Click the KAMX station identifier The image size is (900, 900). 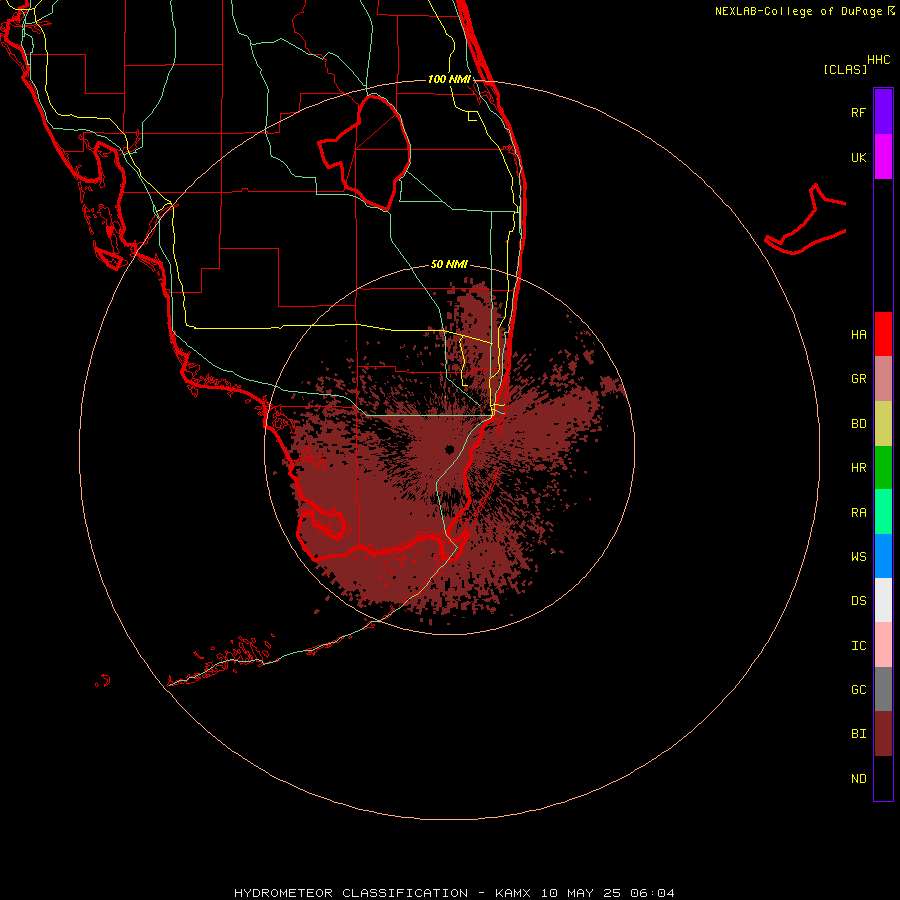point(513,893)
